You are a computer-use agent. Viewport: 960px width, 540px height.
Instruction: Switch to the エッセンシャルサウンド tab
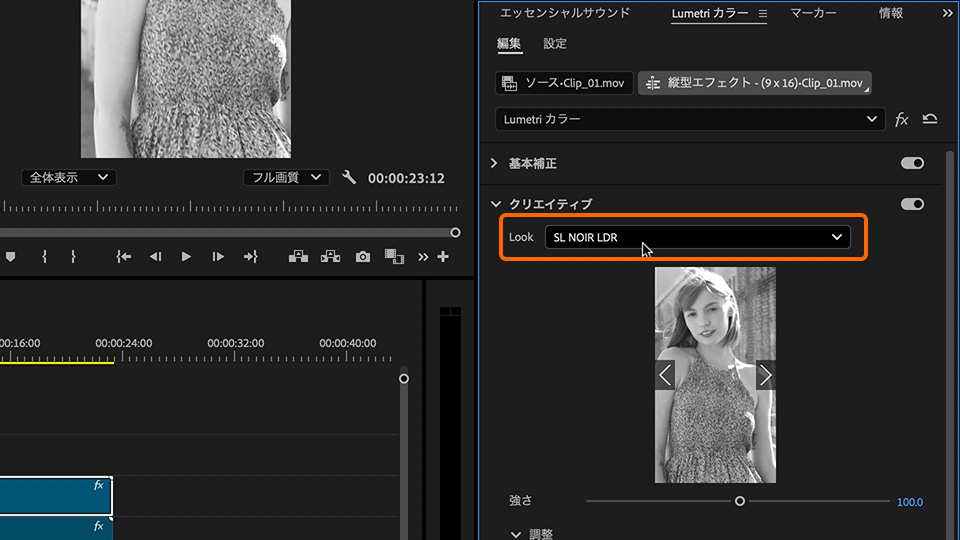pos(564,13)
